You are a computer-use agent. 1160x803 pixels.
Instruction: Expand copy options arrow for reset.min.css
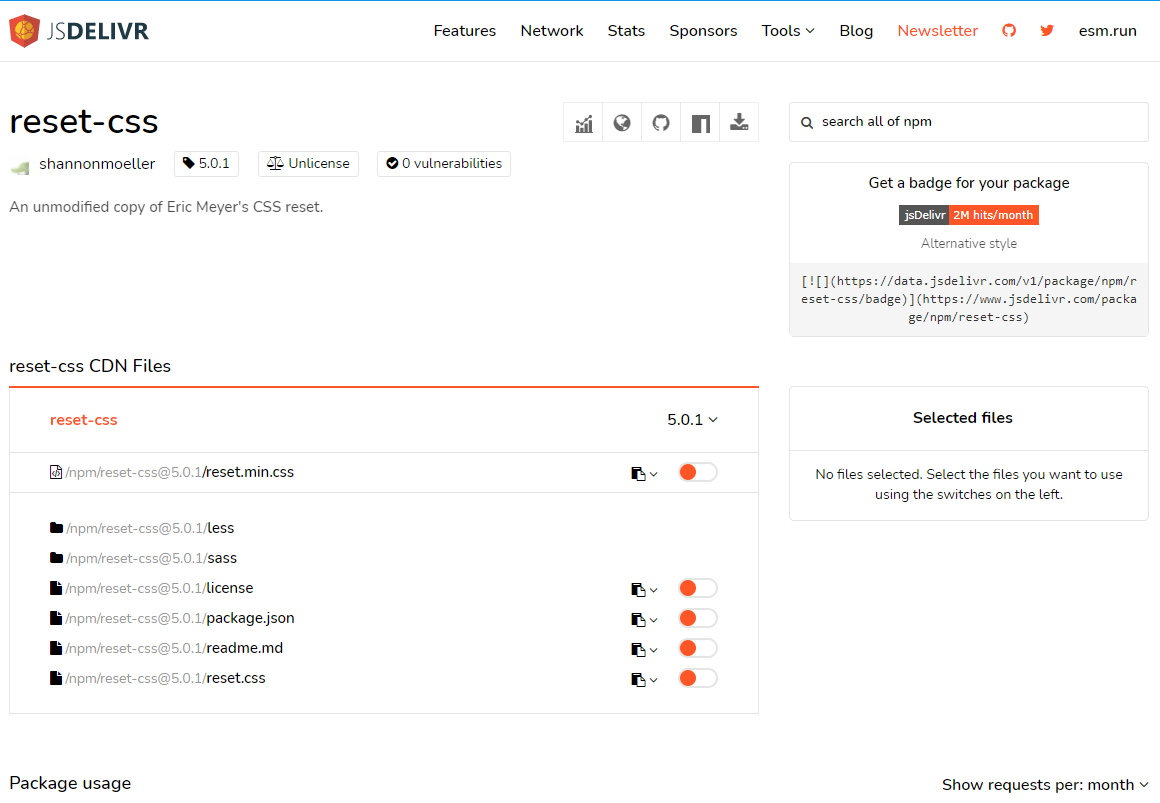653,474
